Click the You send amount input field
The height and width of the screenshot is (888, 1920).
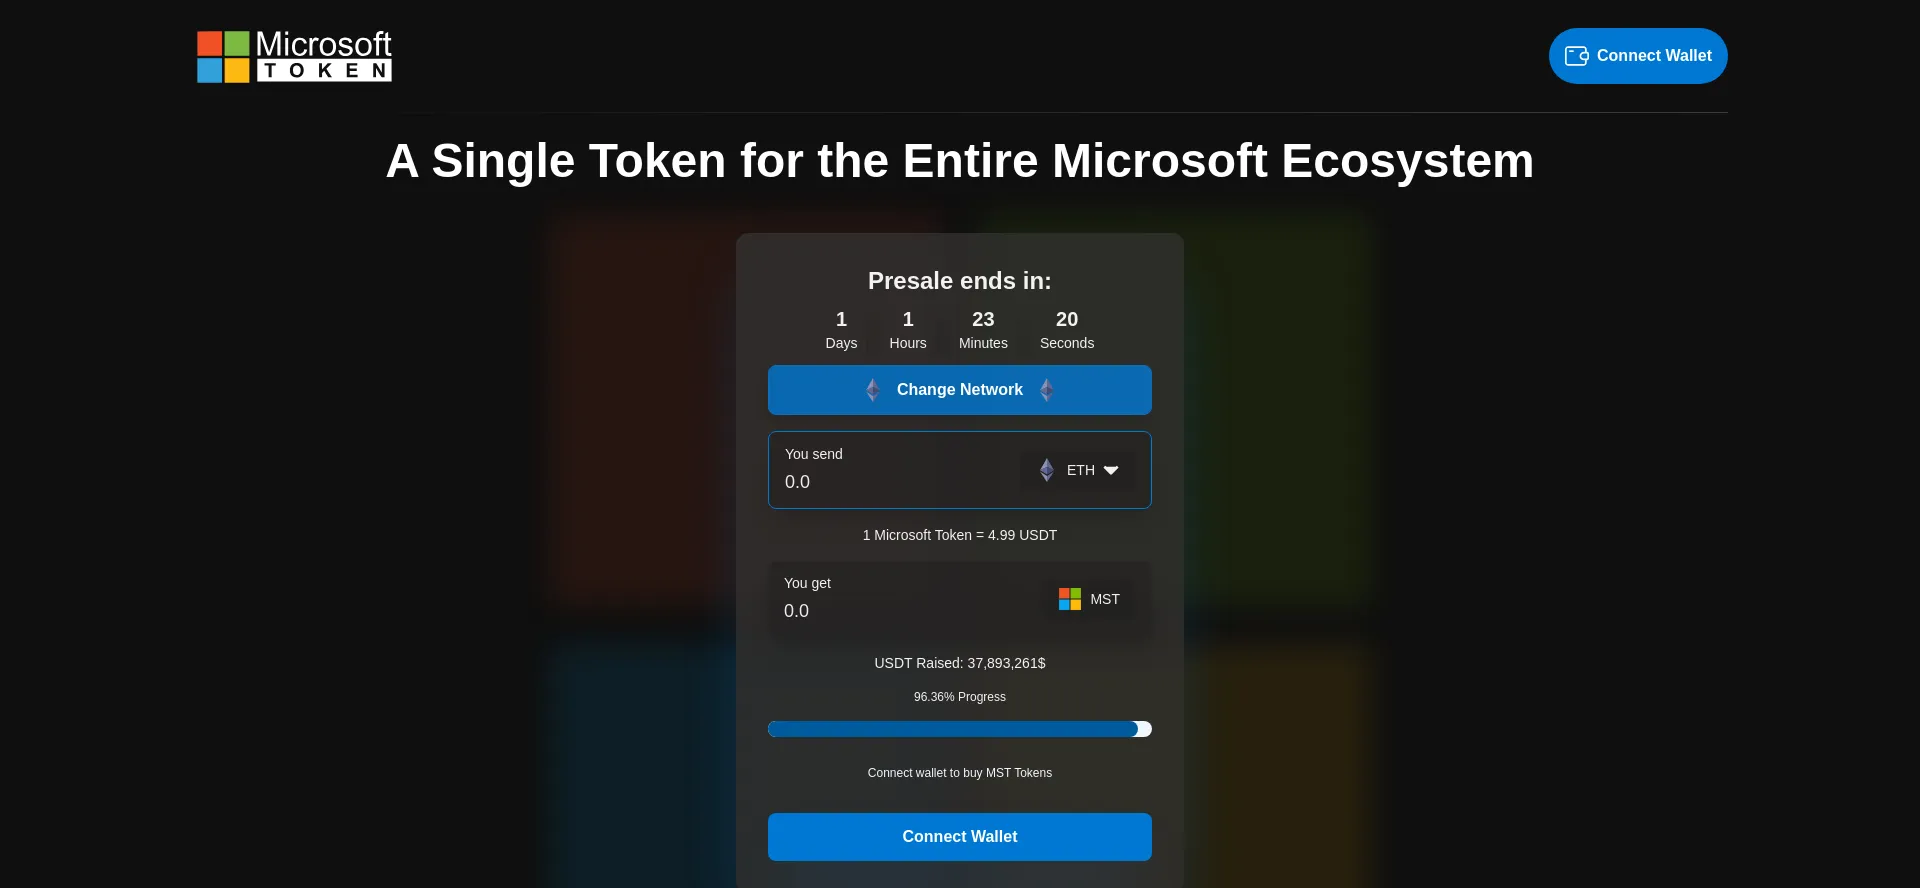(x=890, y=482)
